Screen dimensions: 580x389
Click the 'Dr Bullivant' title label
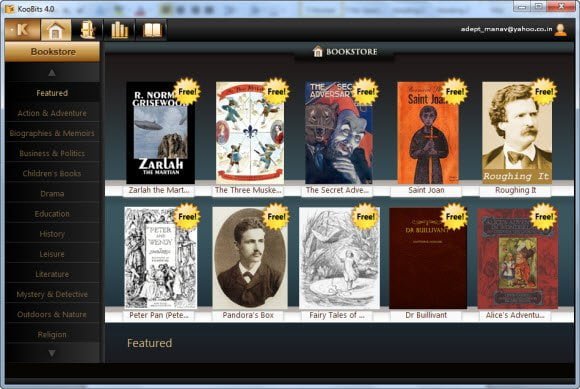pos(426,315)
